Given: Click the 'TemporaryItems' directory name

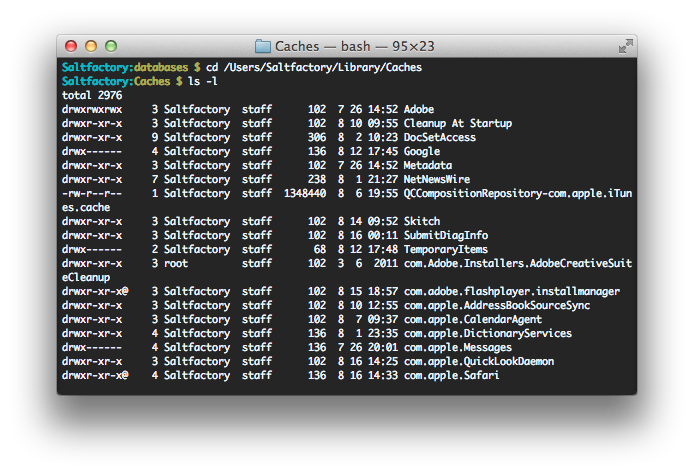Looking at the screenshot, I should click(x=446, y=250).
